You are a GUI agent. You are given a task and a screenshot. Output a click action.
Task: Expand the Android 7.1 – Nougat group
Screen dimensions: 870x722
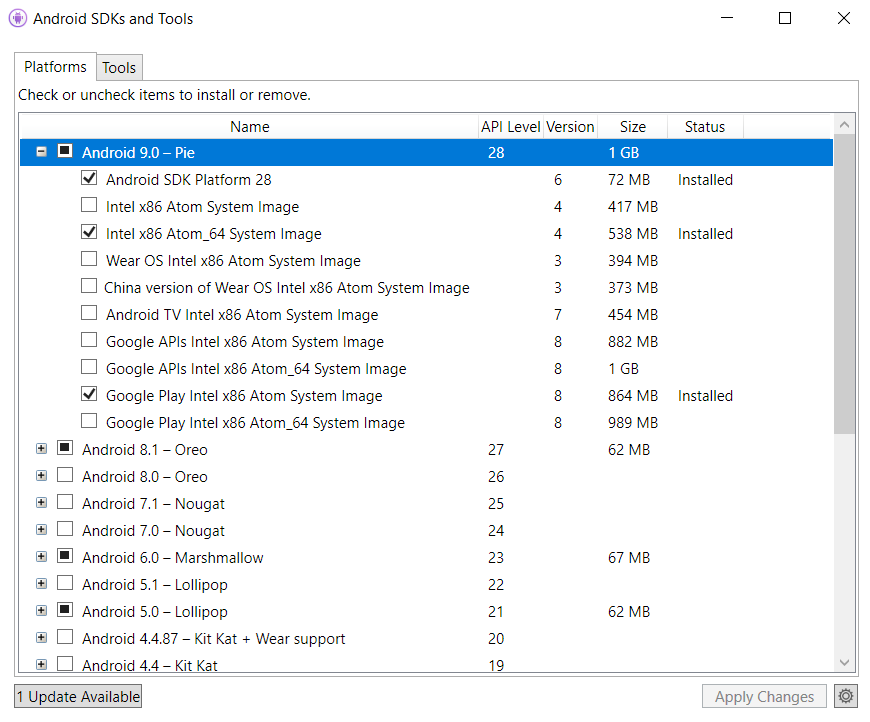(41, 503)
